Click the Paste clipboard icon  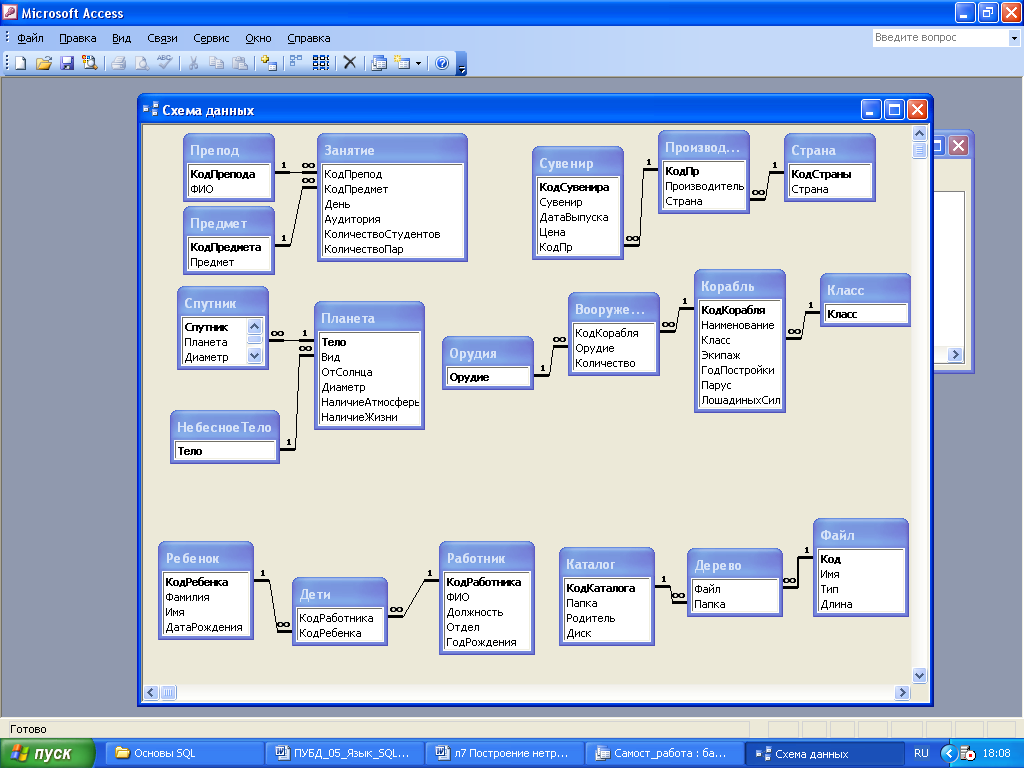(x=240, y=63)
